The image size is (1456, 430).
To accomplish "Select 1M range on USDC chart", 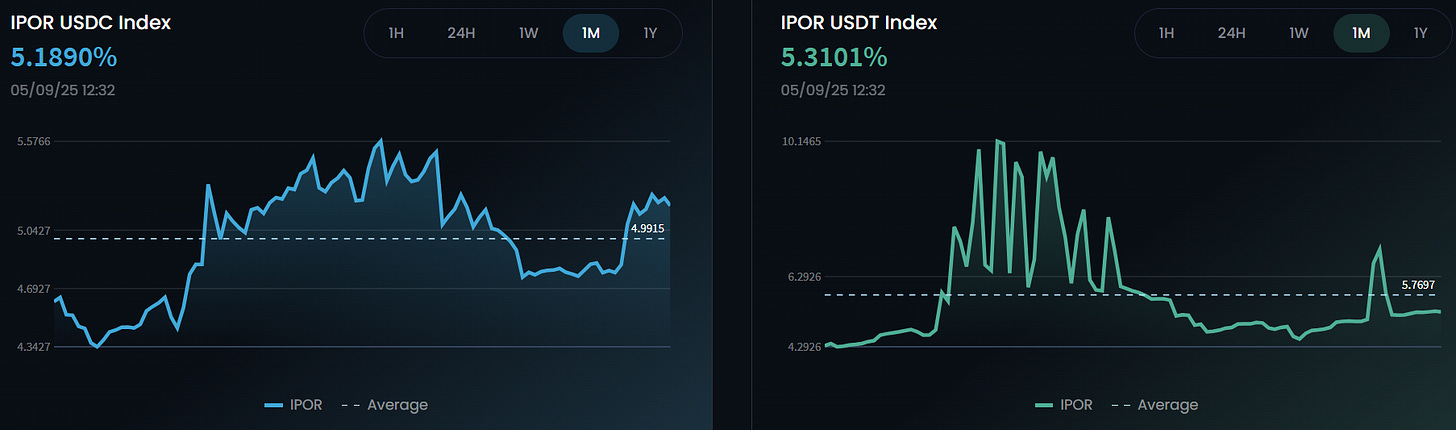I will (x=591, y=33).
